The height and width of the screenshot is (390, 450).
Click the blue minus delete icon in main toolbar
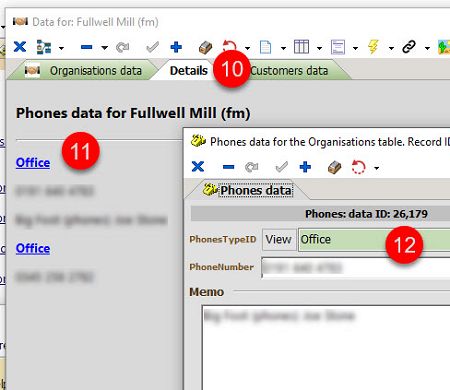click(x=86, y=47)
